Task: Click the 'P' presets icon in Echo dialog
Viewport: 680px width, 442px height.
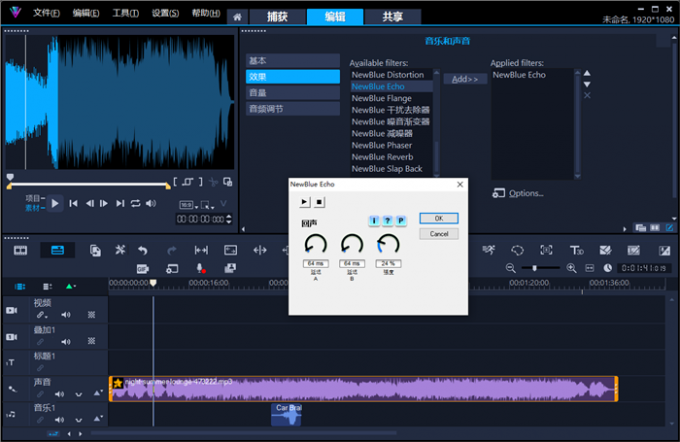Action: [401, 220]
